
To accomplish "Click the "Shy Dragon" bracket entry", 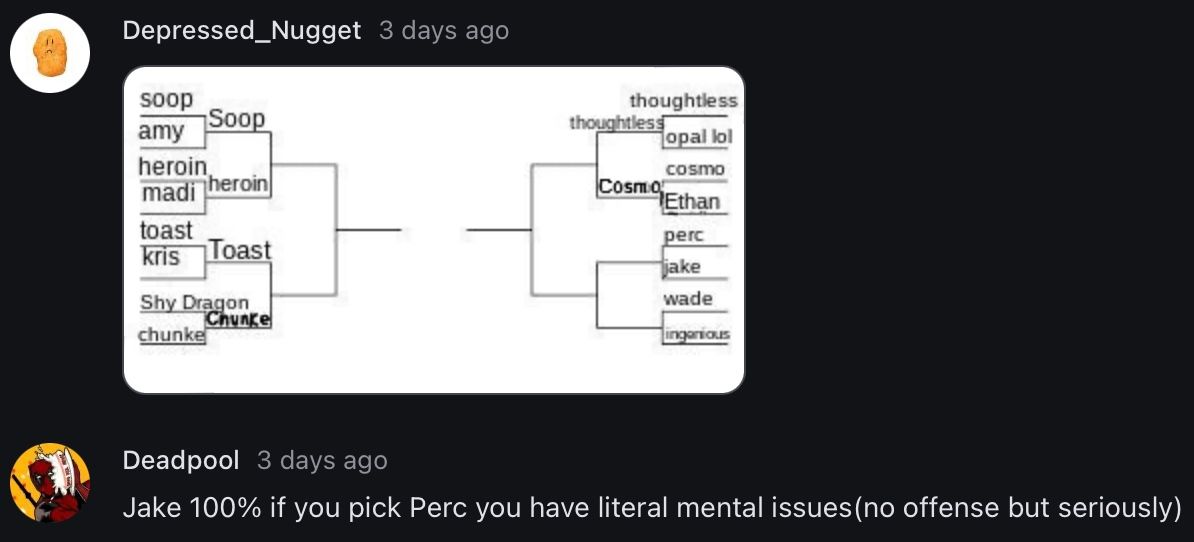I will click(194, 302).
